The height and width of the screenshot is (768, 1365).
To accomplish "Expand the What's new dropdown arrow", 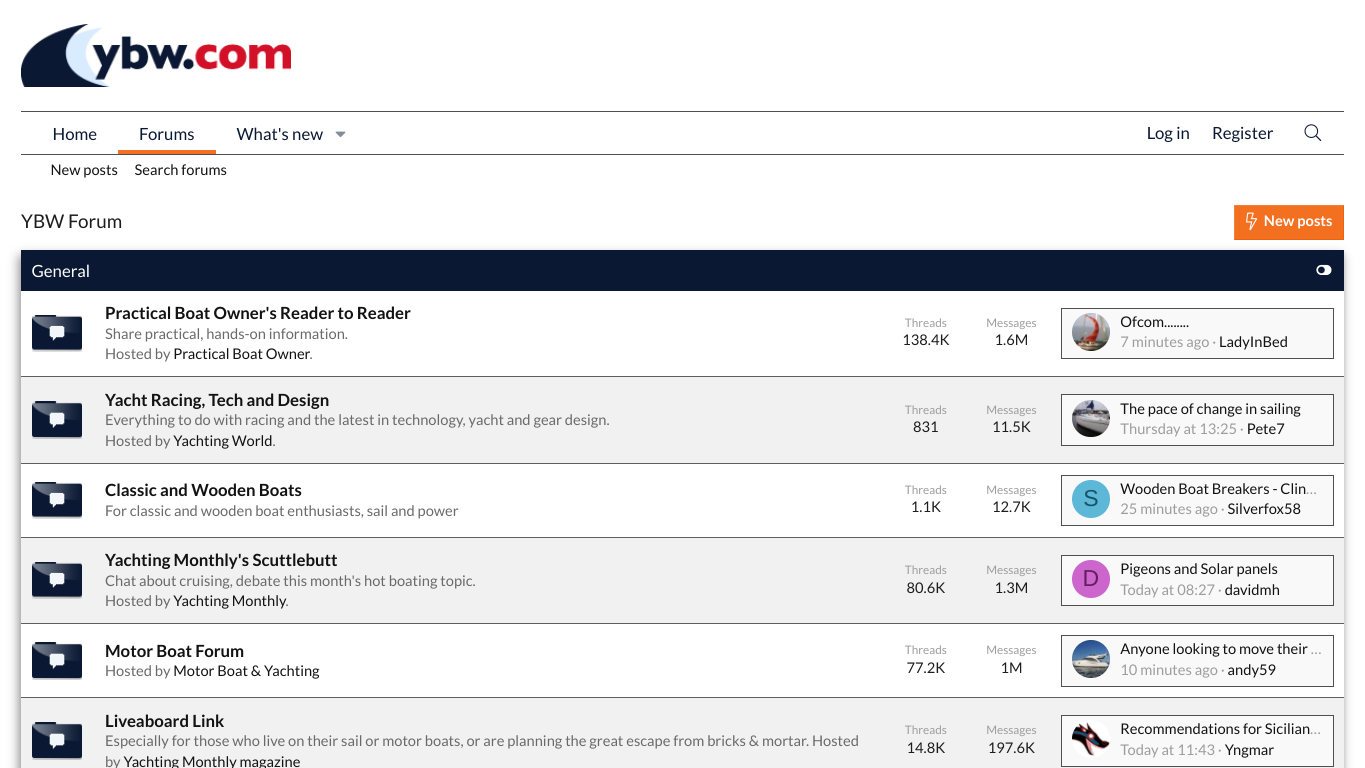I will [x=340, y=134].
